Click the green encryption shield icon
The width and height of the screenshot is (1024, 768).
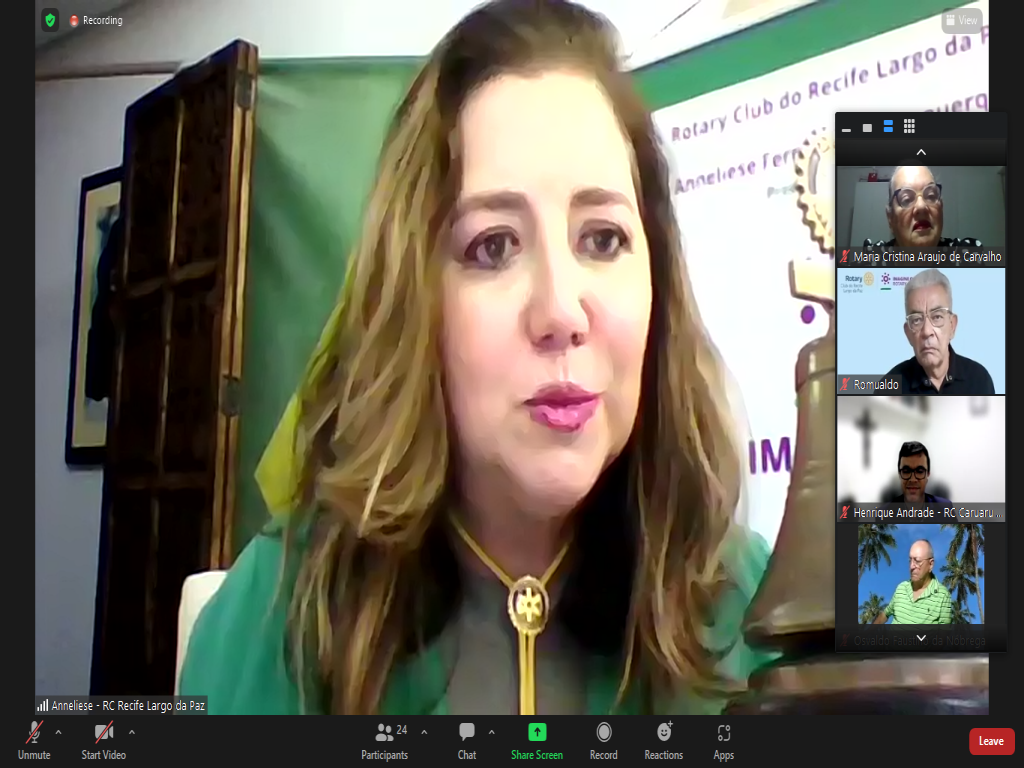point(50,20)
